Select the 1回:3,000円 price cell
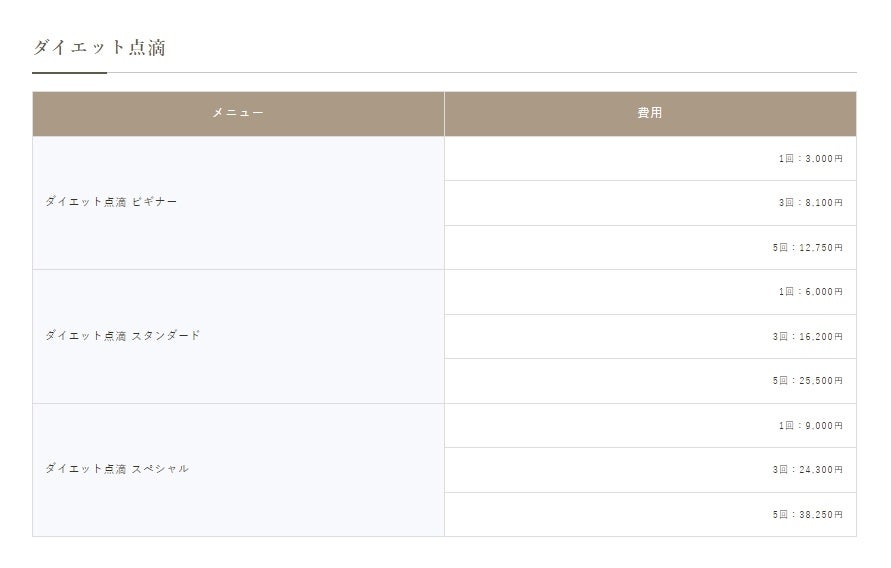This screenshot has width=891, height=568. pos(650,158)
